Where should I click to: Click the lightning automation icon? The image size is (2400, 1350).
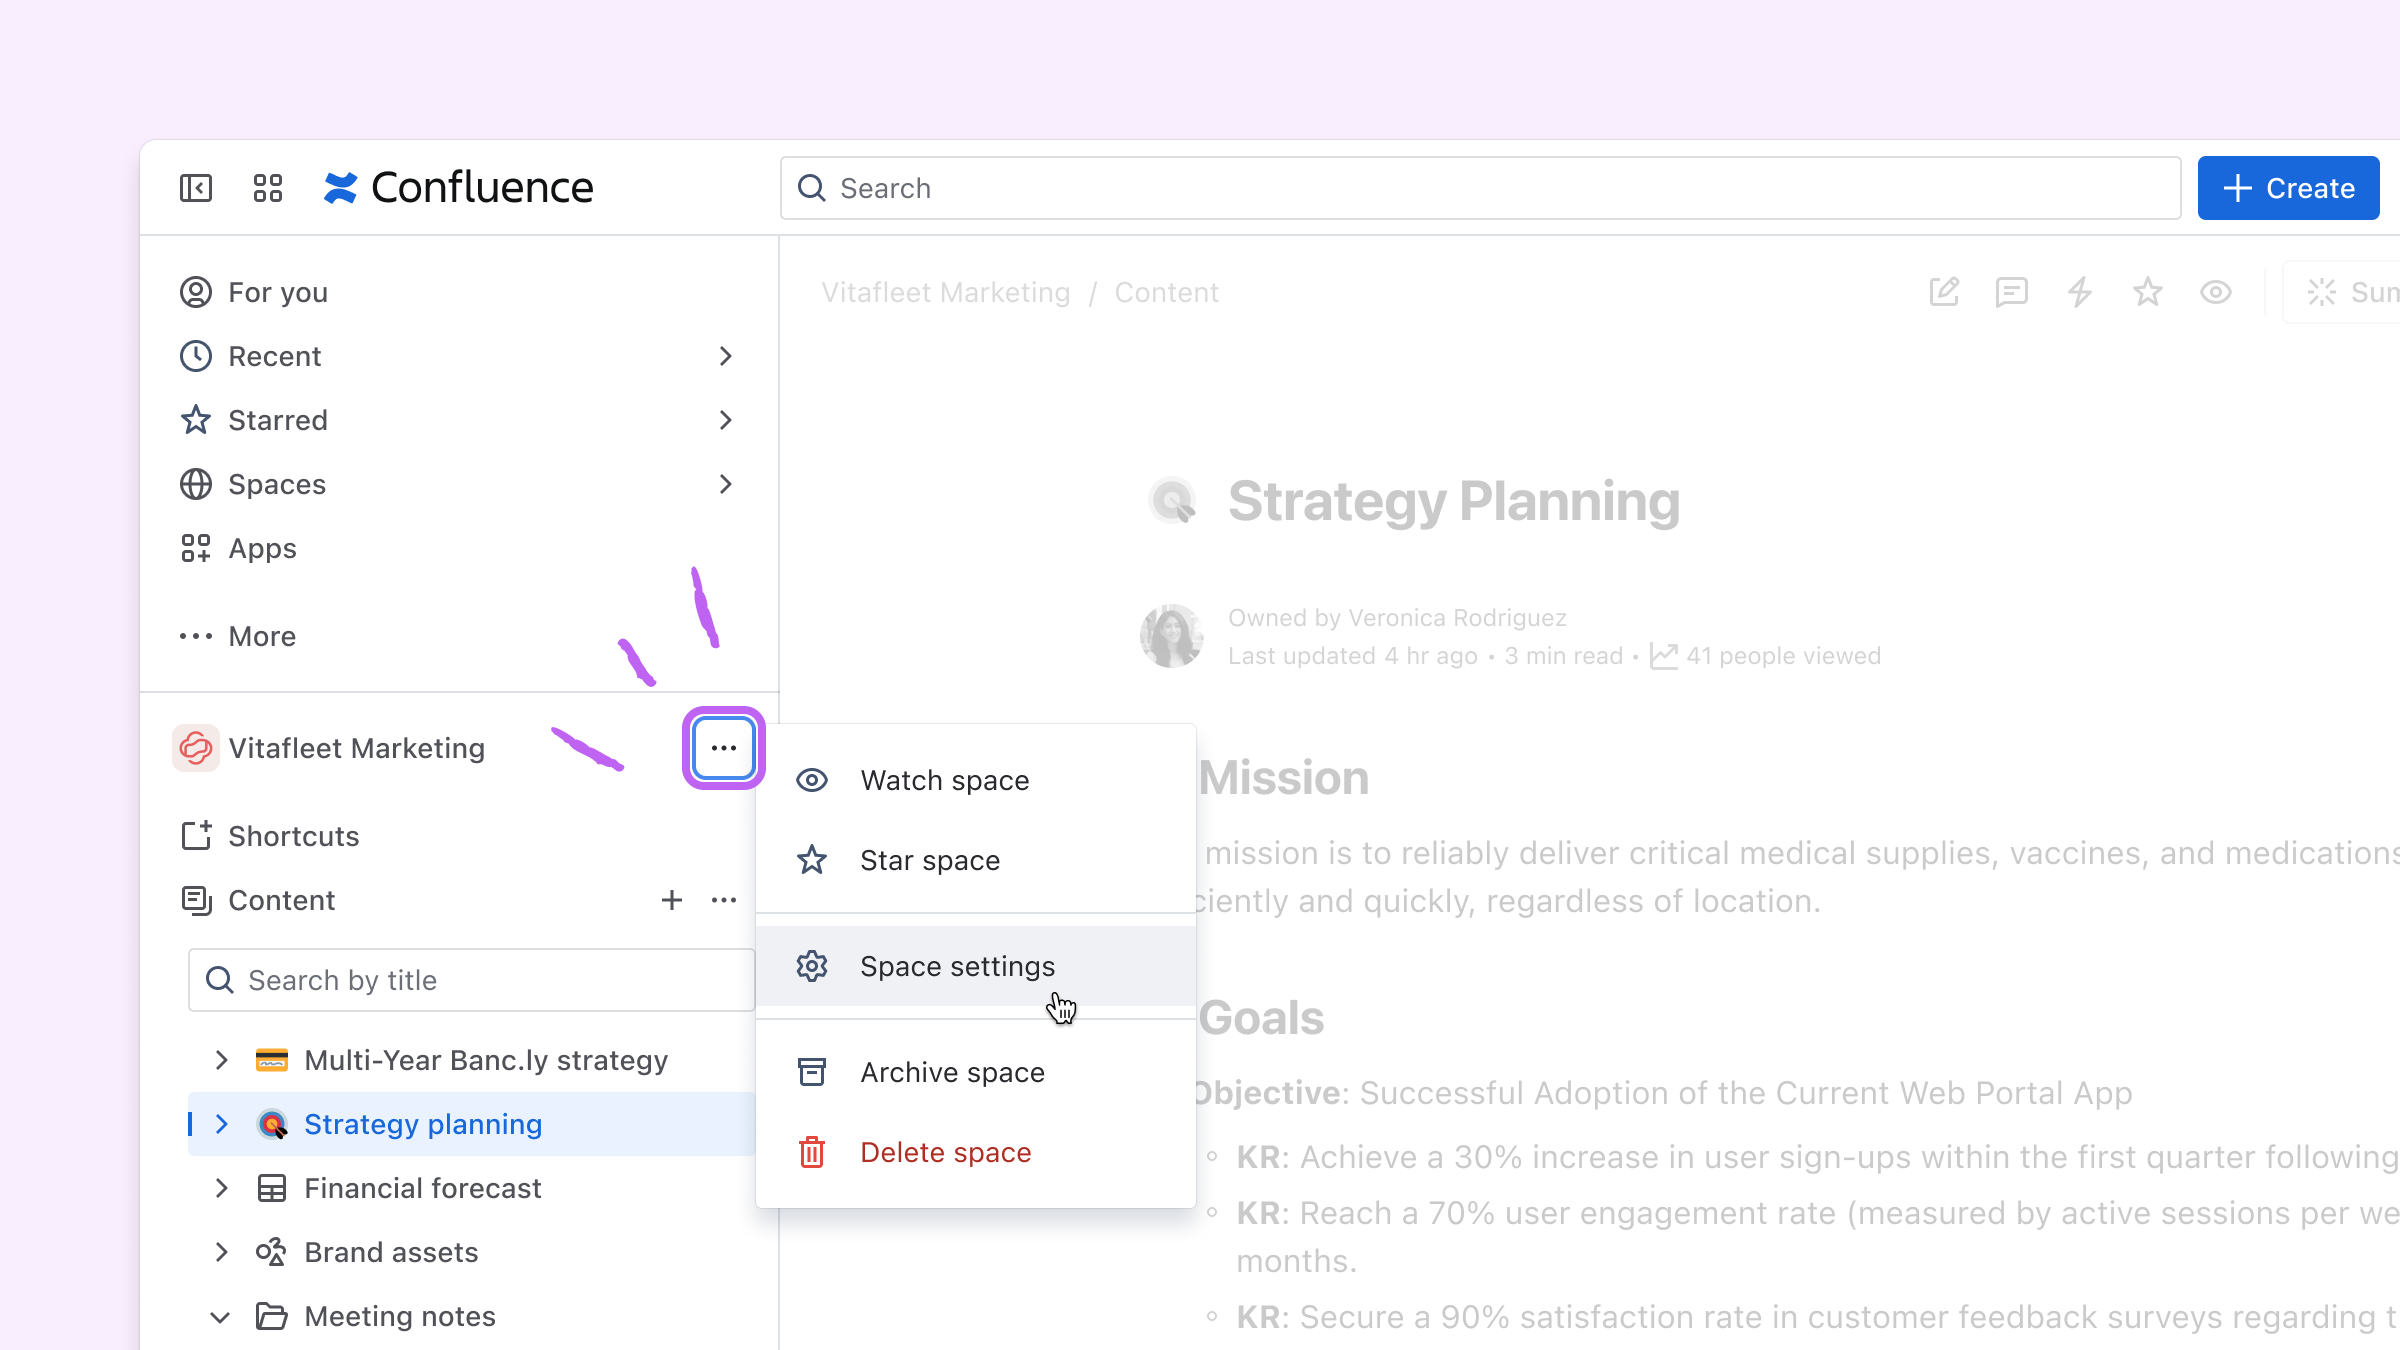tap(2080, 292)
